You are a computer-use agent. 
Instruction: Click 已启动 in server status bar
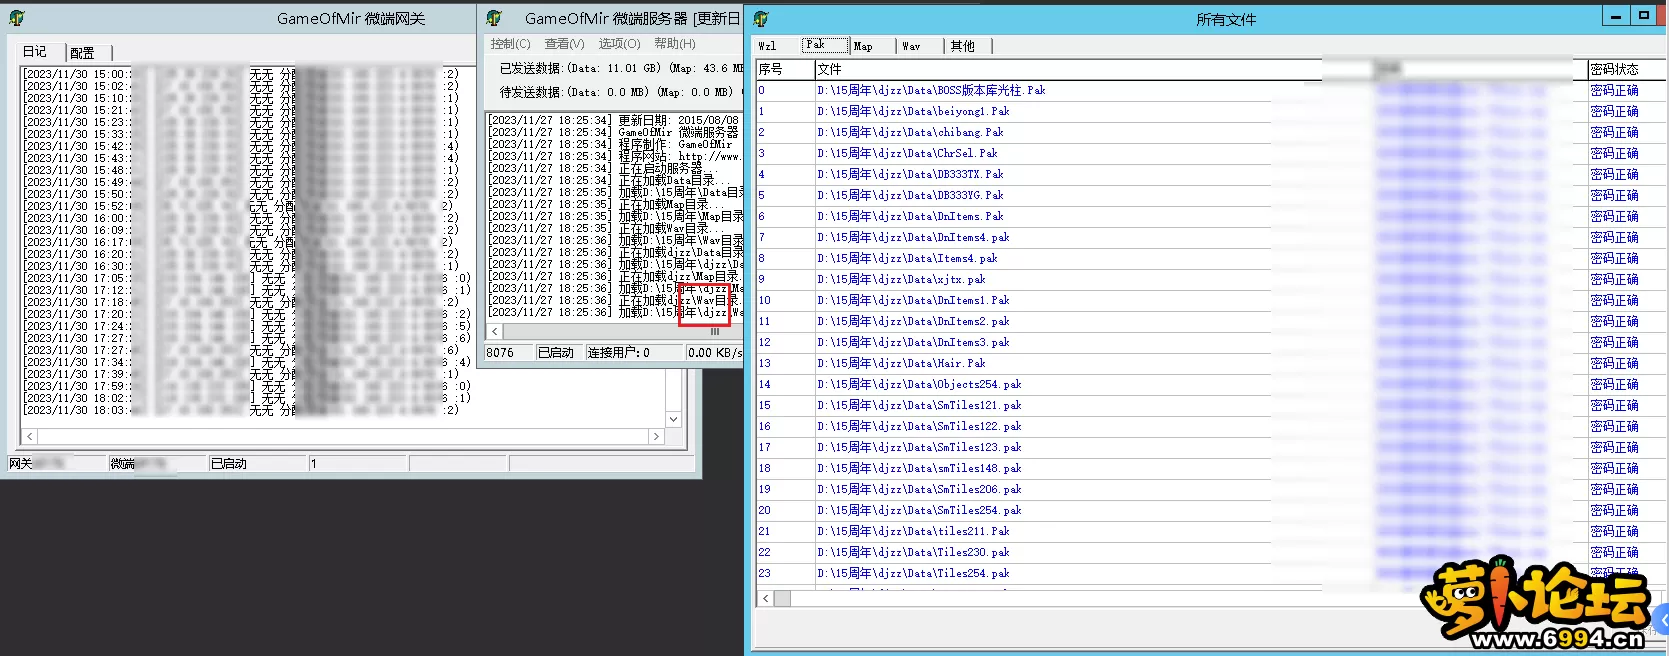tap(559, 352)
